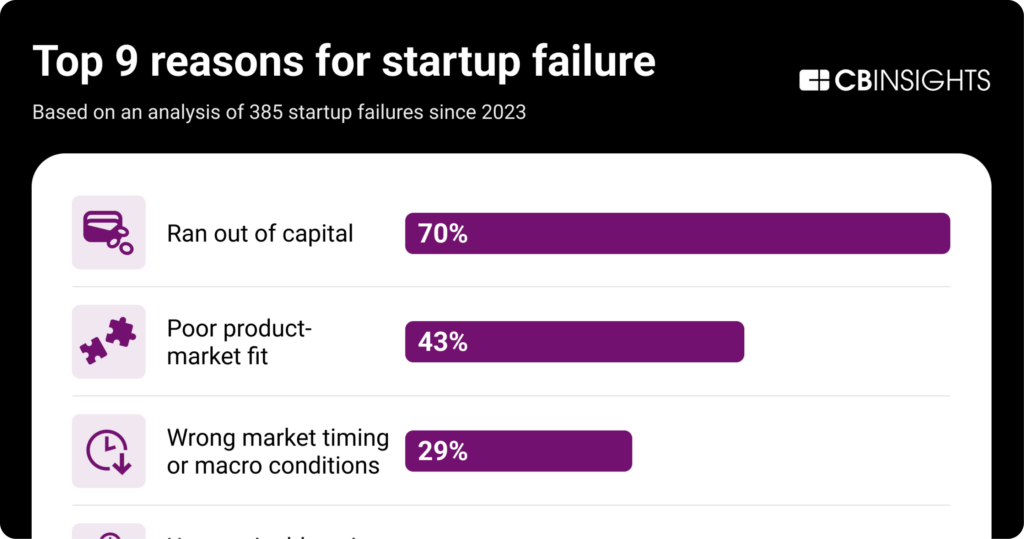Click the partially visible fourth row icon
Viewport: 1024px width, 539px height.
pos(108,533)
